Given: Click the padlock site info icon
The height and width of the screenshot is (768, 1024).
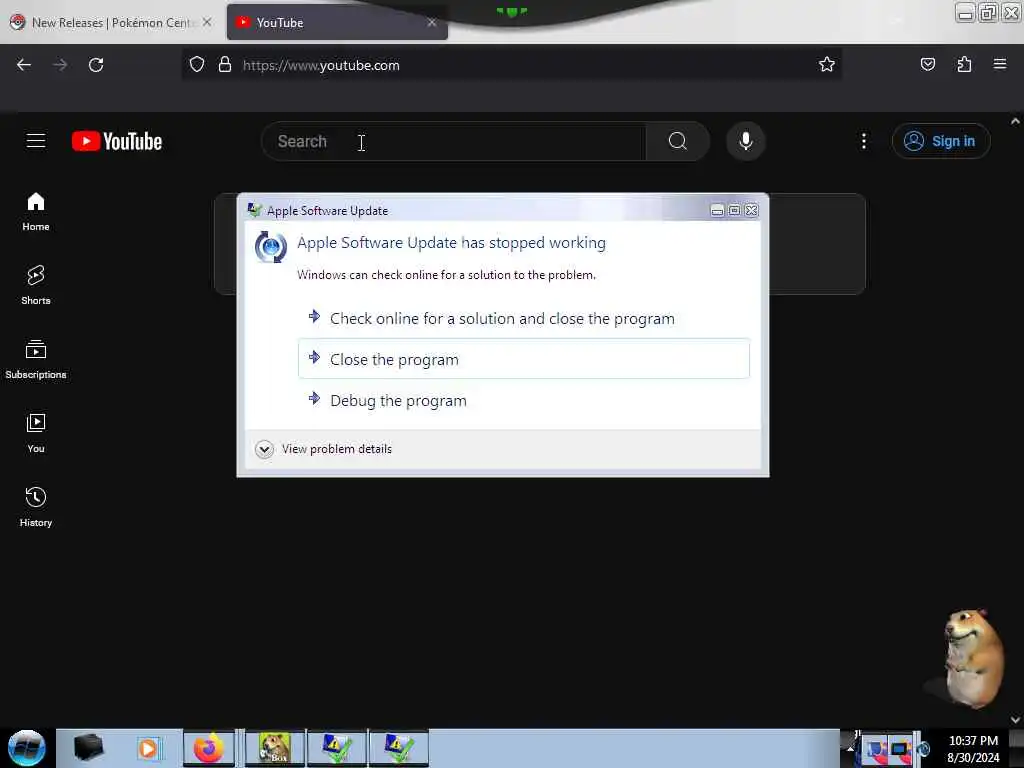Looking at the screenshot, I should point(225,65).
